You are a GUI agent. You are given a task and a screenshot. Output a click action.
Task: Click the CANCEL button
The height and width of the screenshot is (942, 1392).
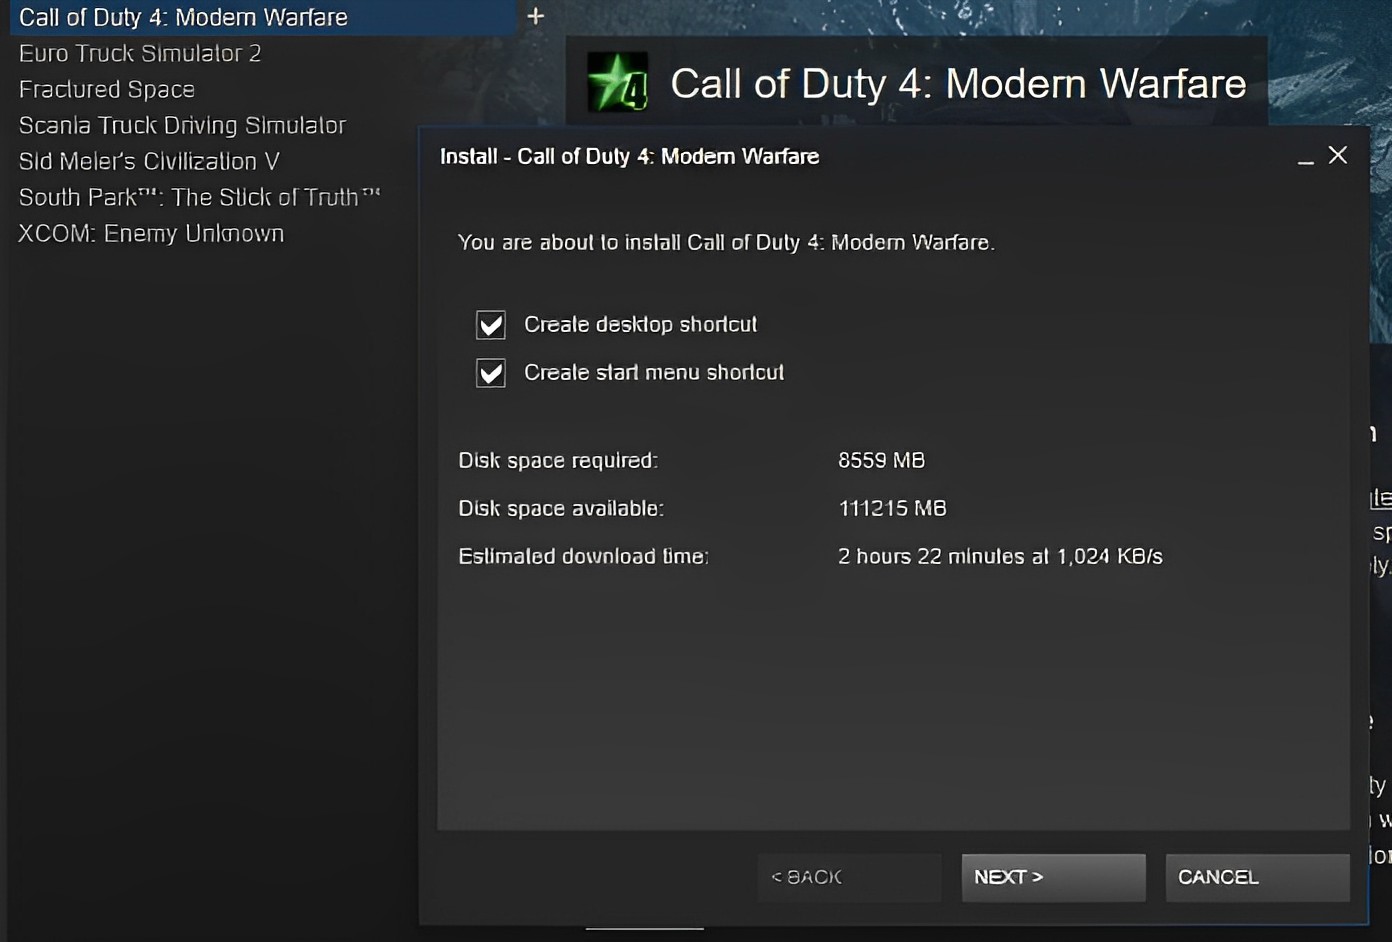point(1257,877)
